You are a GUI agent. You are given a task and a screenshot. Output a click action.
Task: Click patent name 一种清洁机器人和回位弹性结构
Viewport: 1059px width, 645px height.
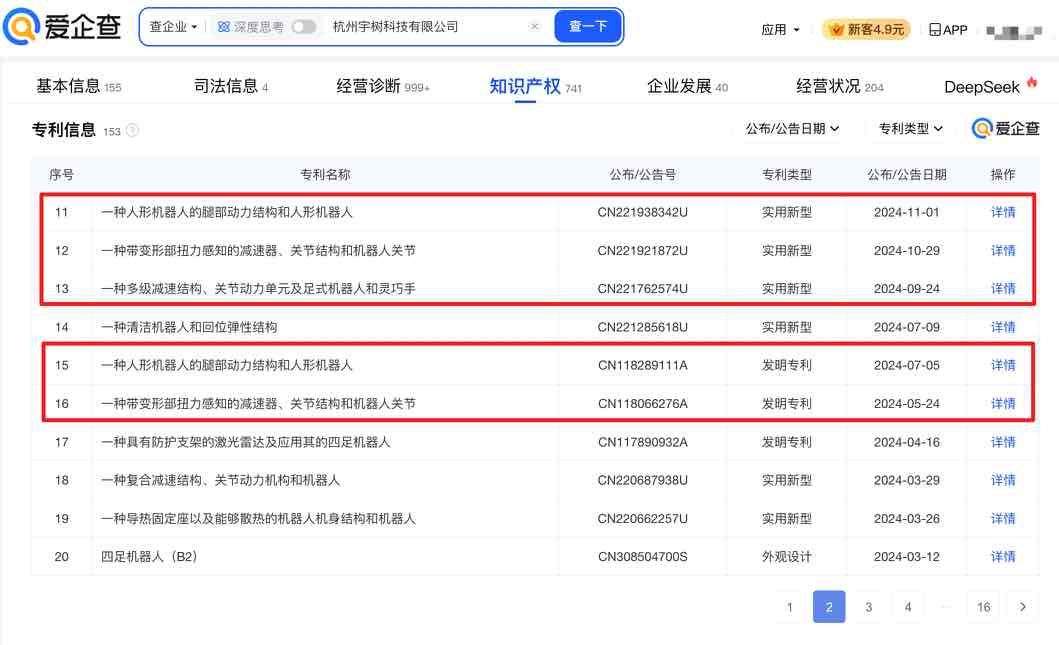[x=189, y=327]
